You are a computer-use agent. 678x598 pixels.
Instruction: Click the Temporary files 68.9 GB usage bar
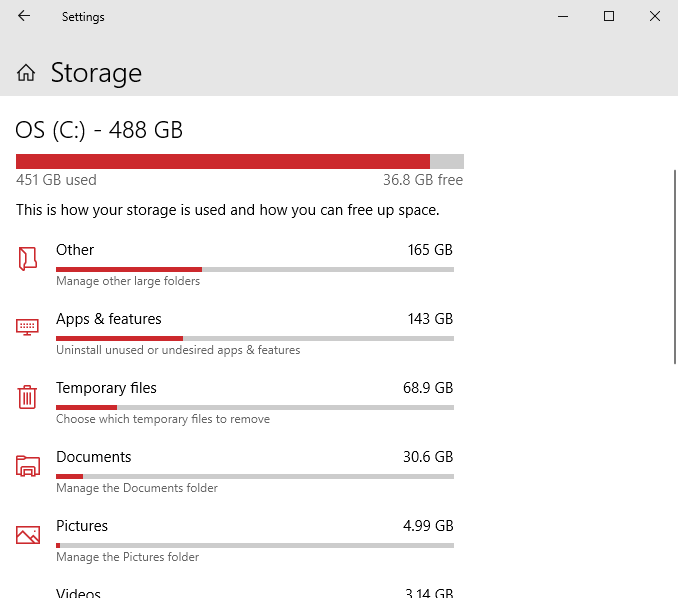pos(254,407)
